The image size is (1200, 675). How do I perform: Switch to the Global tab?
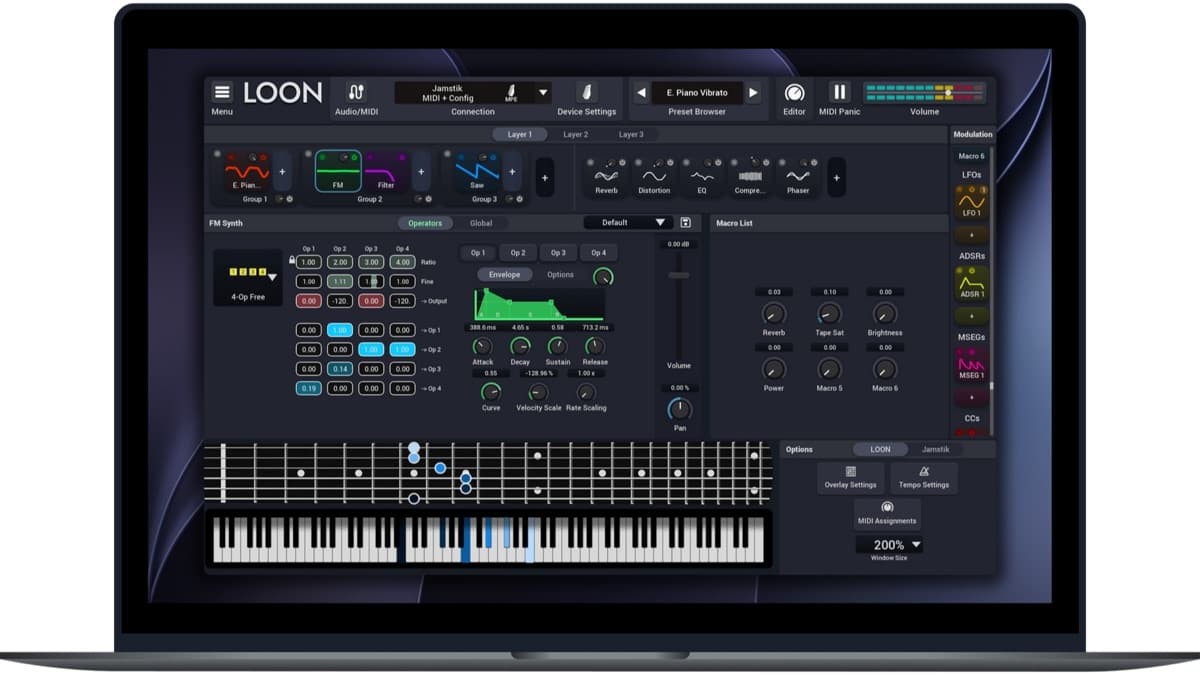point(481,223)
